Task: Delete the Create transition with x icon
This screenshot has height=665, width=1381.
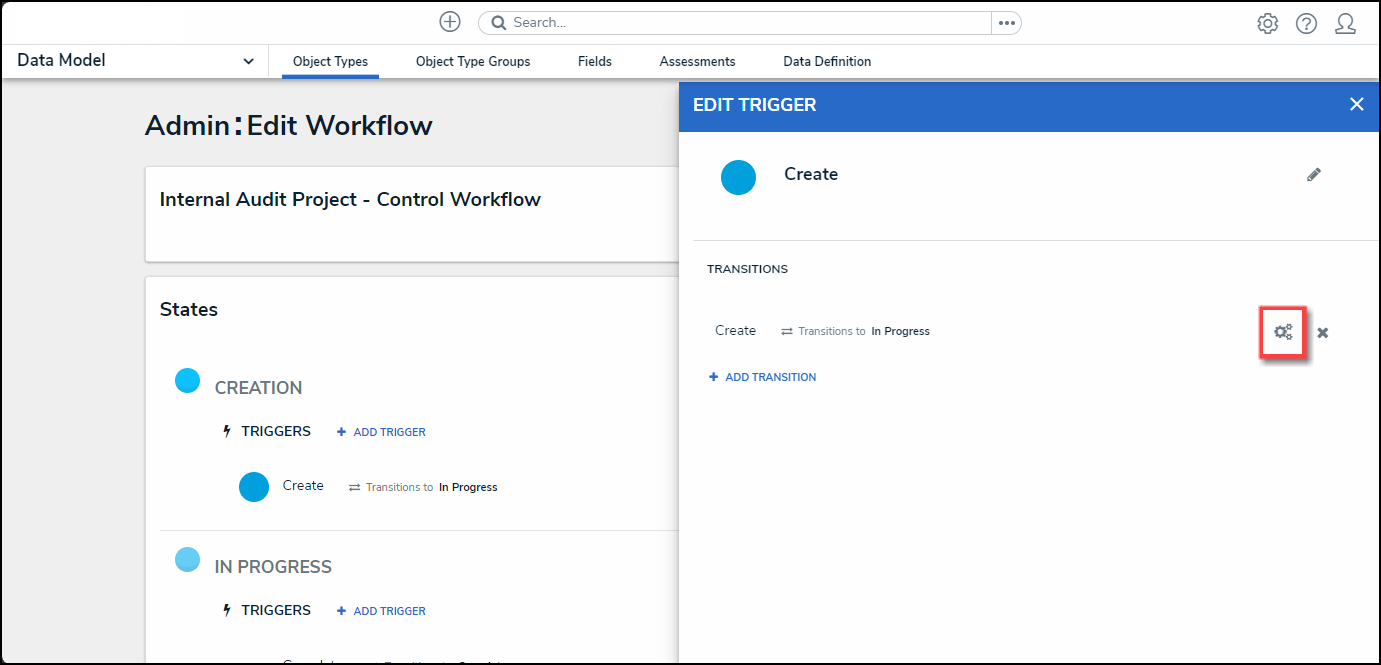Action: pyautogui.click(x=1322, y=333)
